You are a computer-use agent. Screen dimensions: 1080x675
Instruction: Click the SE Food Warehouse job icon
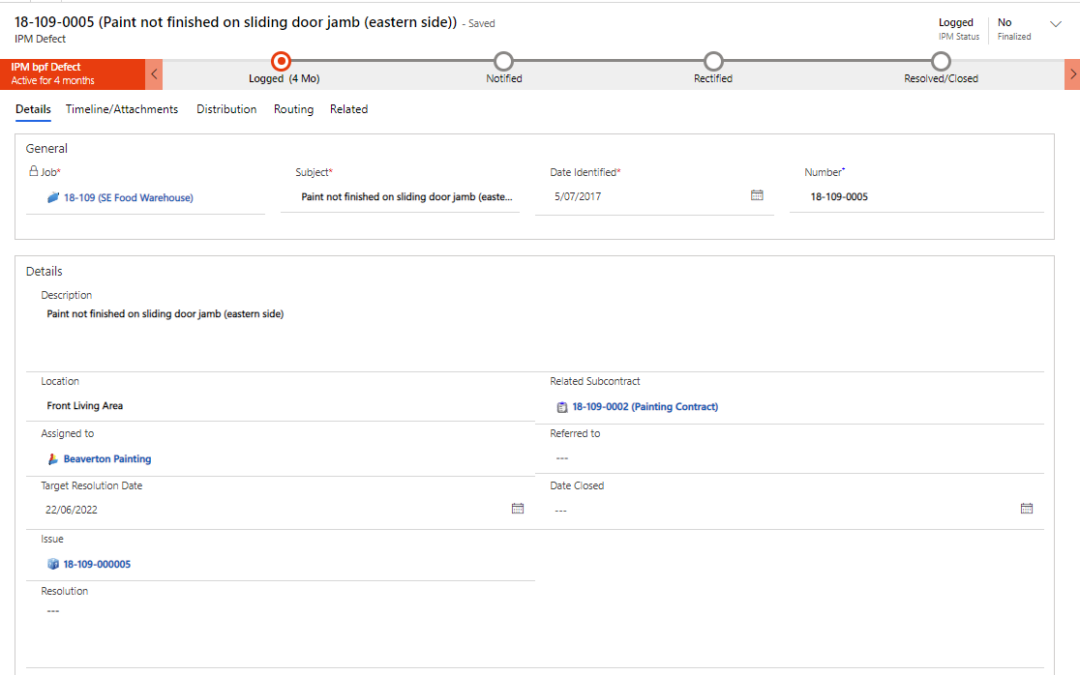pos(54,198)
